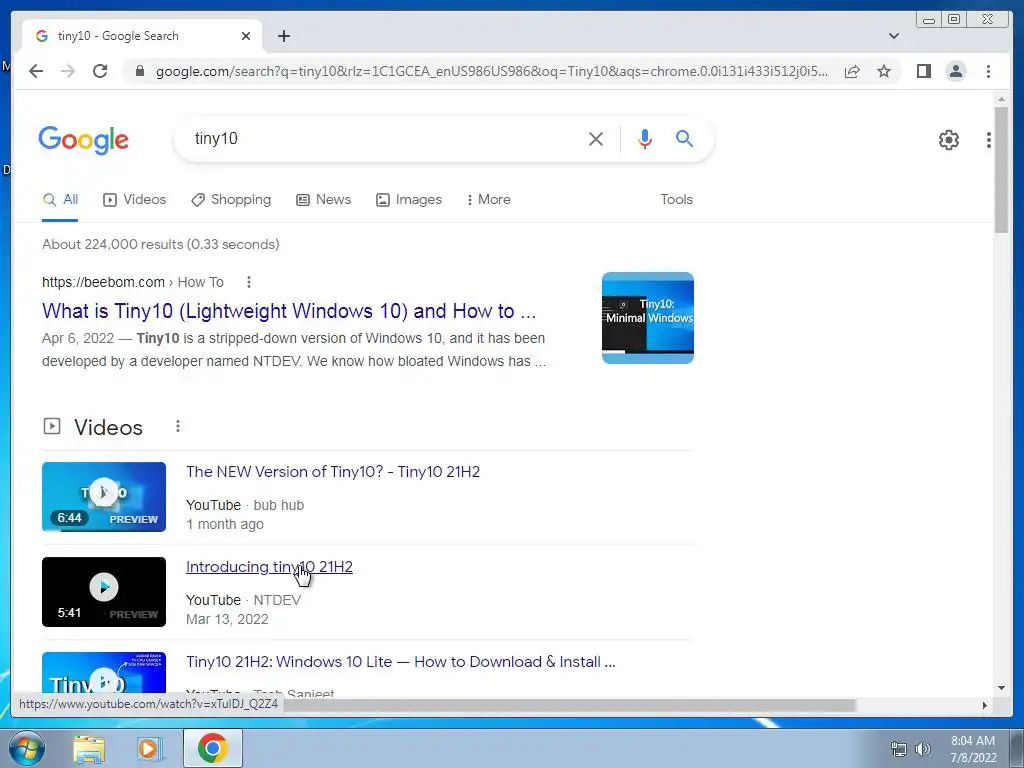Viewport: 1024px width, 768px height.
Task: Switch to the Videos search tab
Action: click(135, 200)
